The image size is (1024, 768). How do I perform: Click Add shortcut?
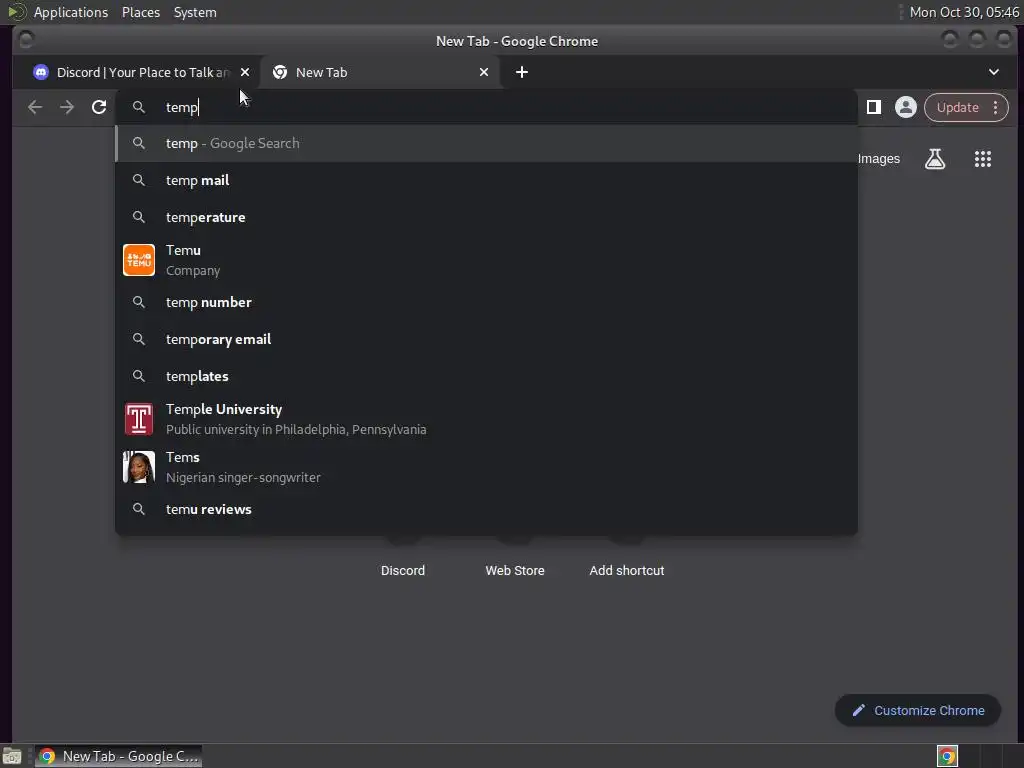[626, 570]
